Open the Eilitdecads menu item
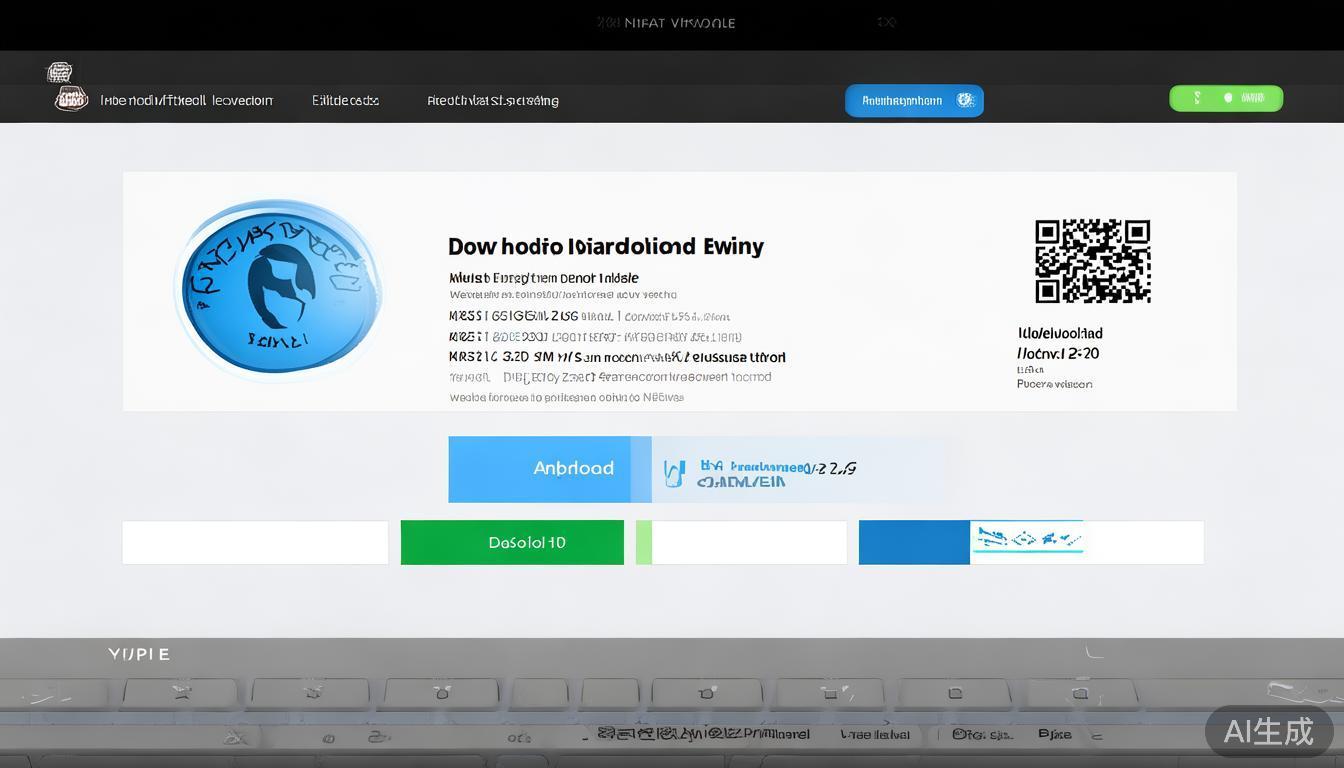 pos(344,100)
